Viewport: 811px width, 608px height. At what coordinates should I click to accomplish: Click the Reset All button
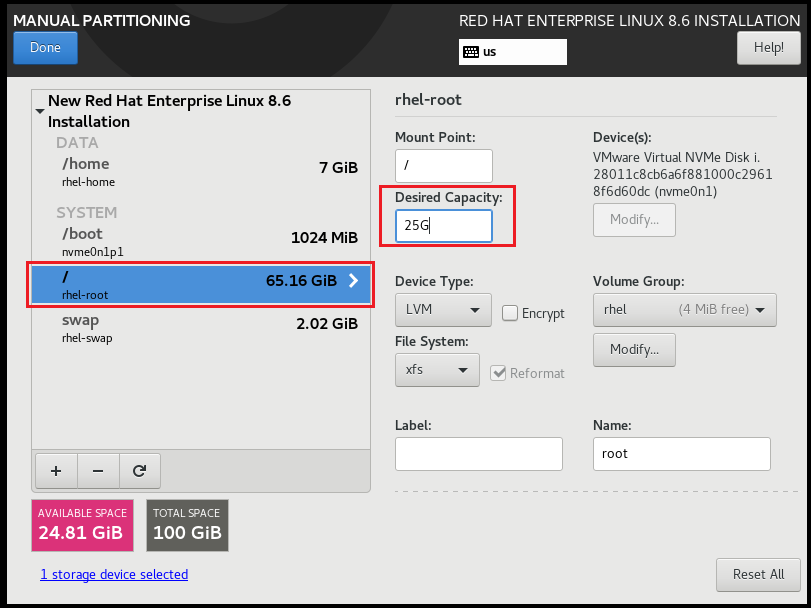[x=758, y=574]
